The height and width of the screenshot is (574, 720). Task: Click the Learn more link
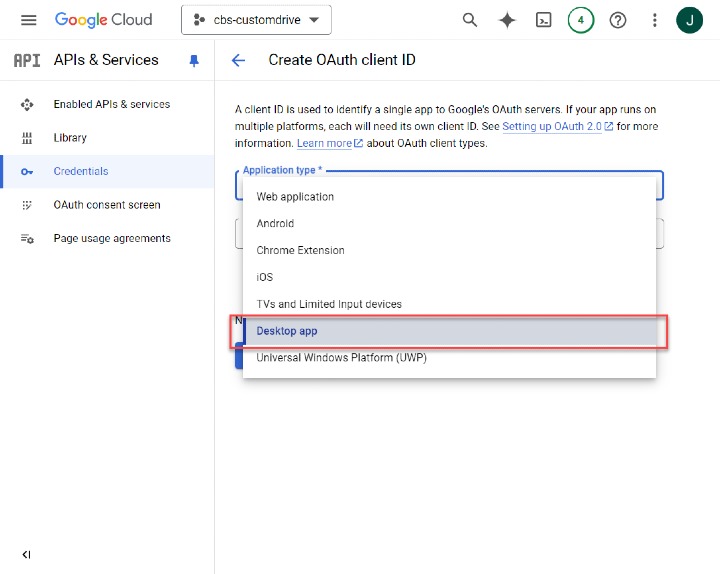click(325, 144)
